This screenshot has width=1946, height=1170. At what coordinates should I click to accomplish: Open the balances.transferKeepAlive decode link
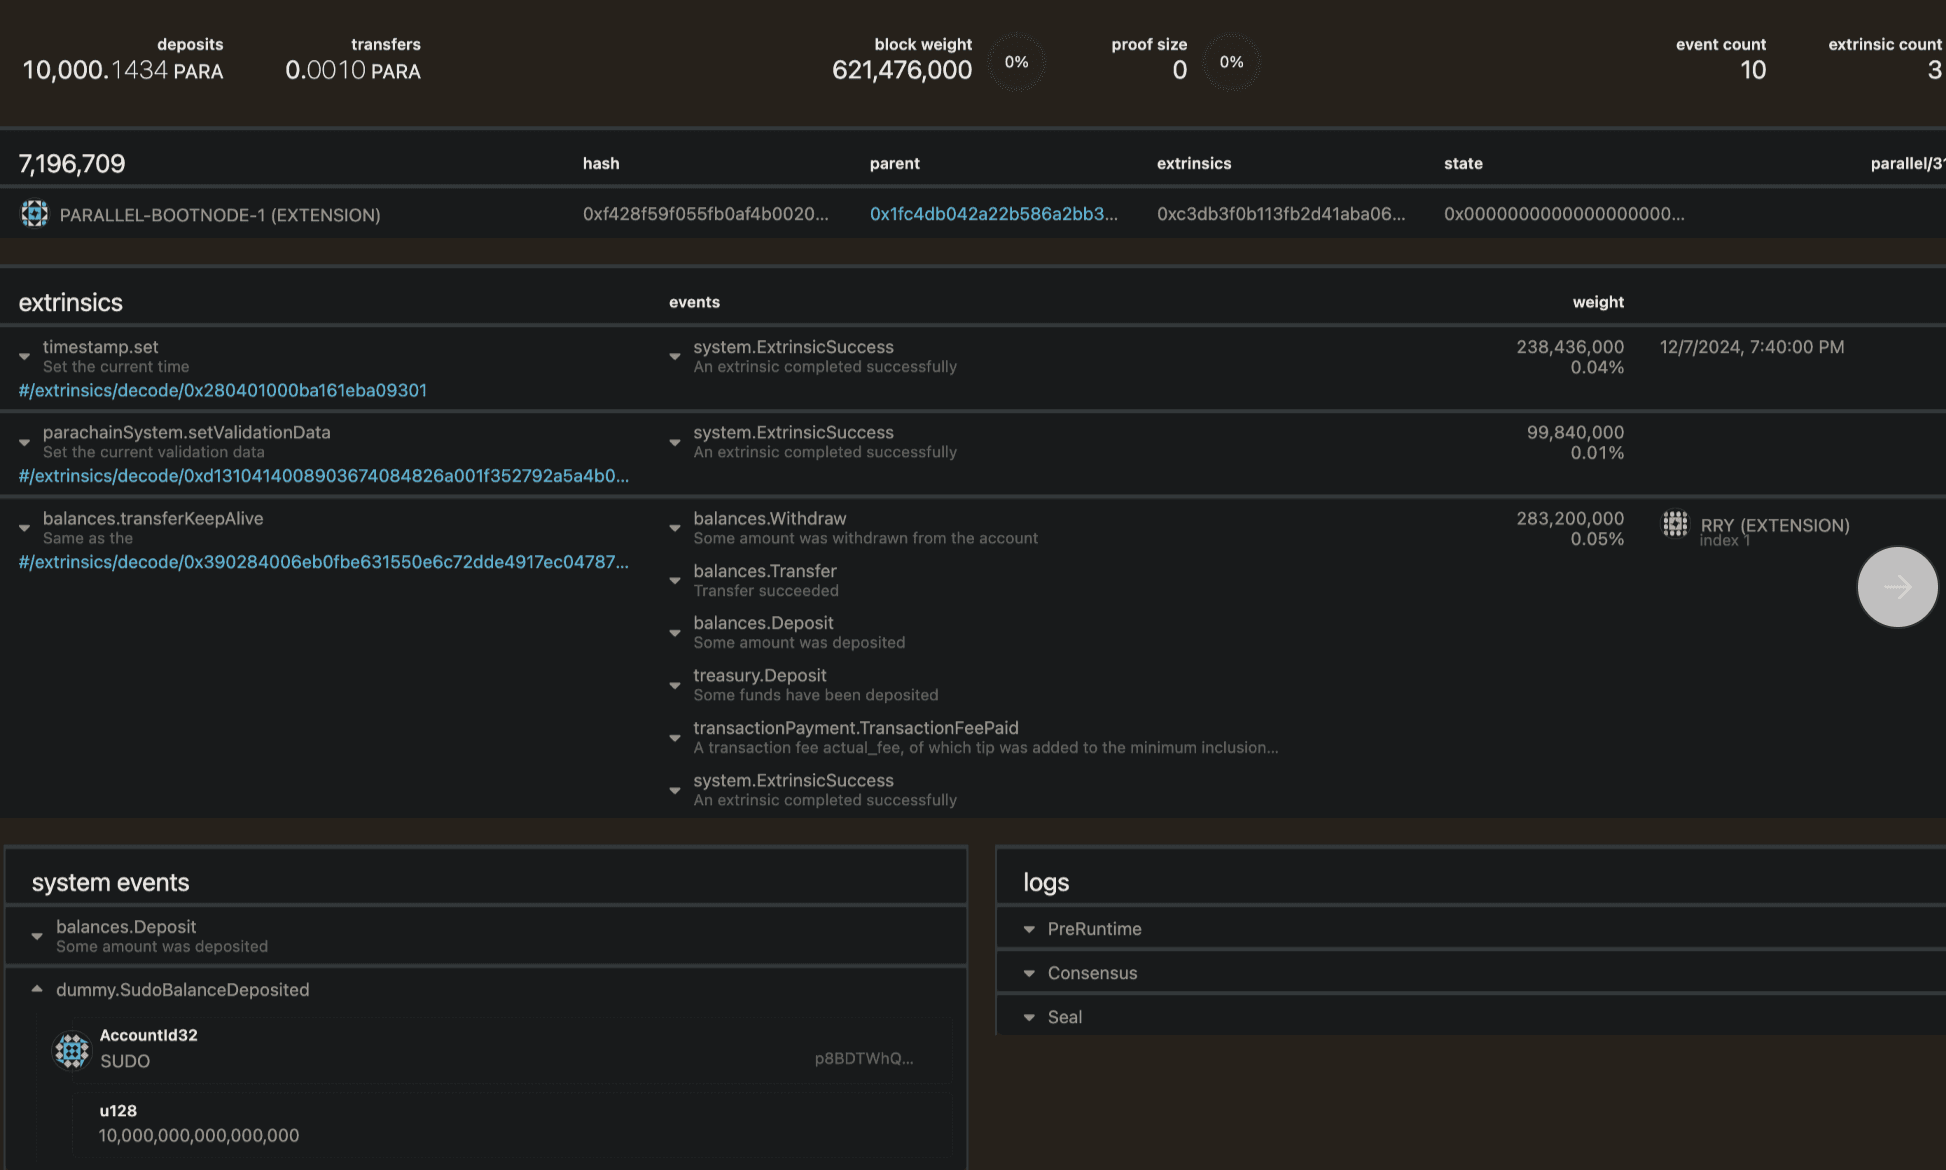[x=323, y=562]
